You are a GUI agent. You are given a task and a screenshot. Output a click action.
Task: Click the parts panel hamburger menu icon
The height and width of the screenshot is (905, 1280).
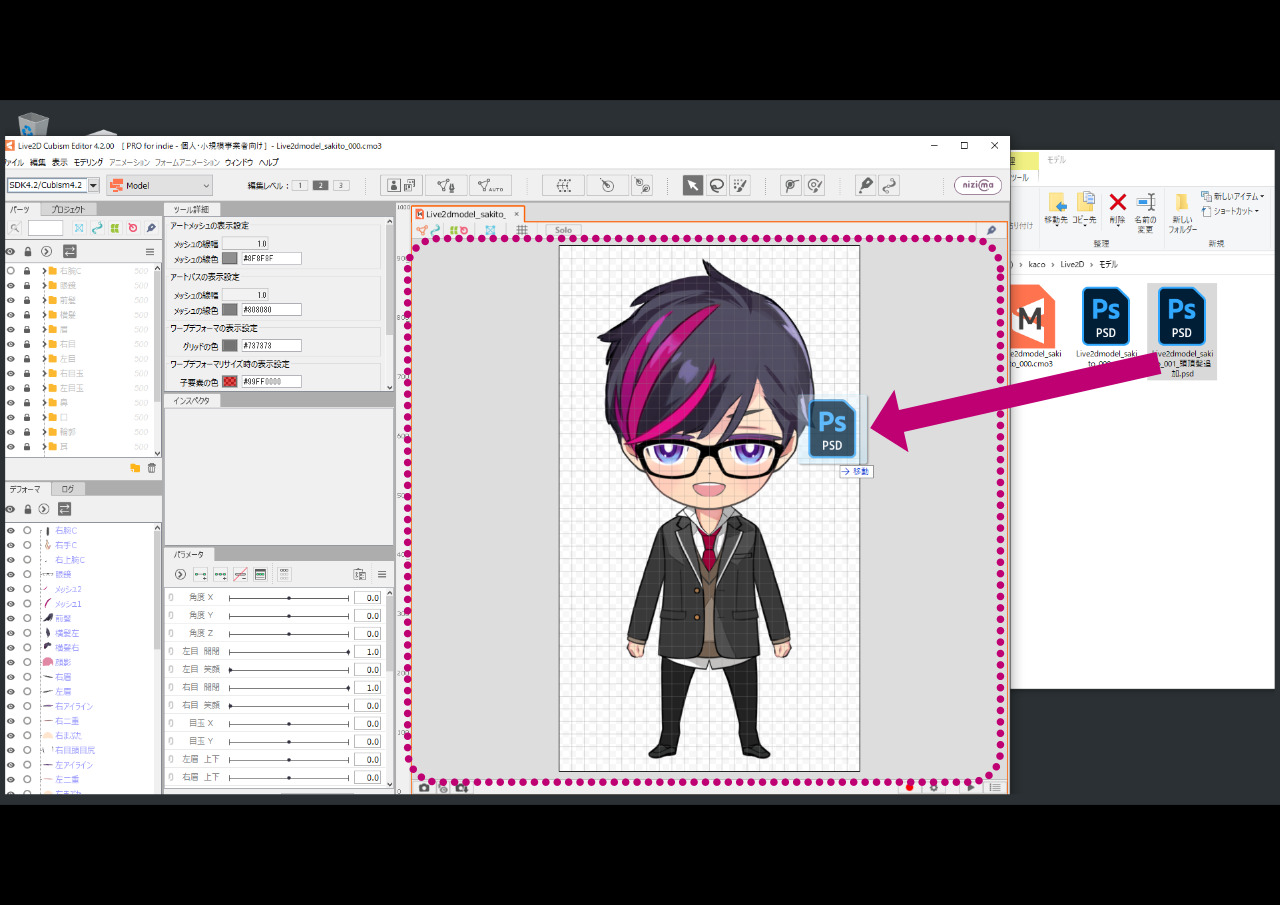pyautogui.click(x=150, y=251)
